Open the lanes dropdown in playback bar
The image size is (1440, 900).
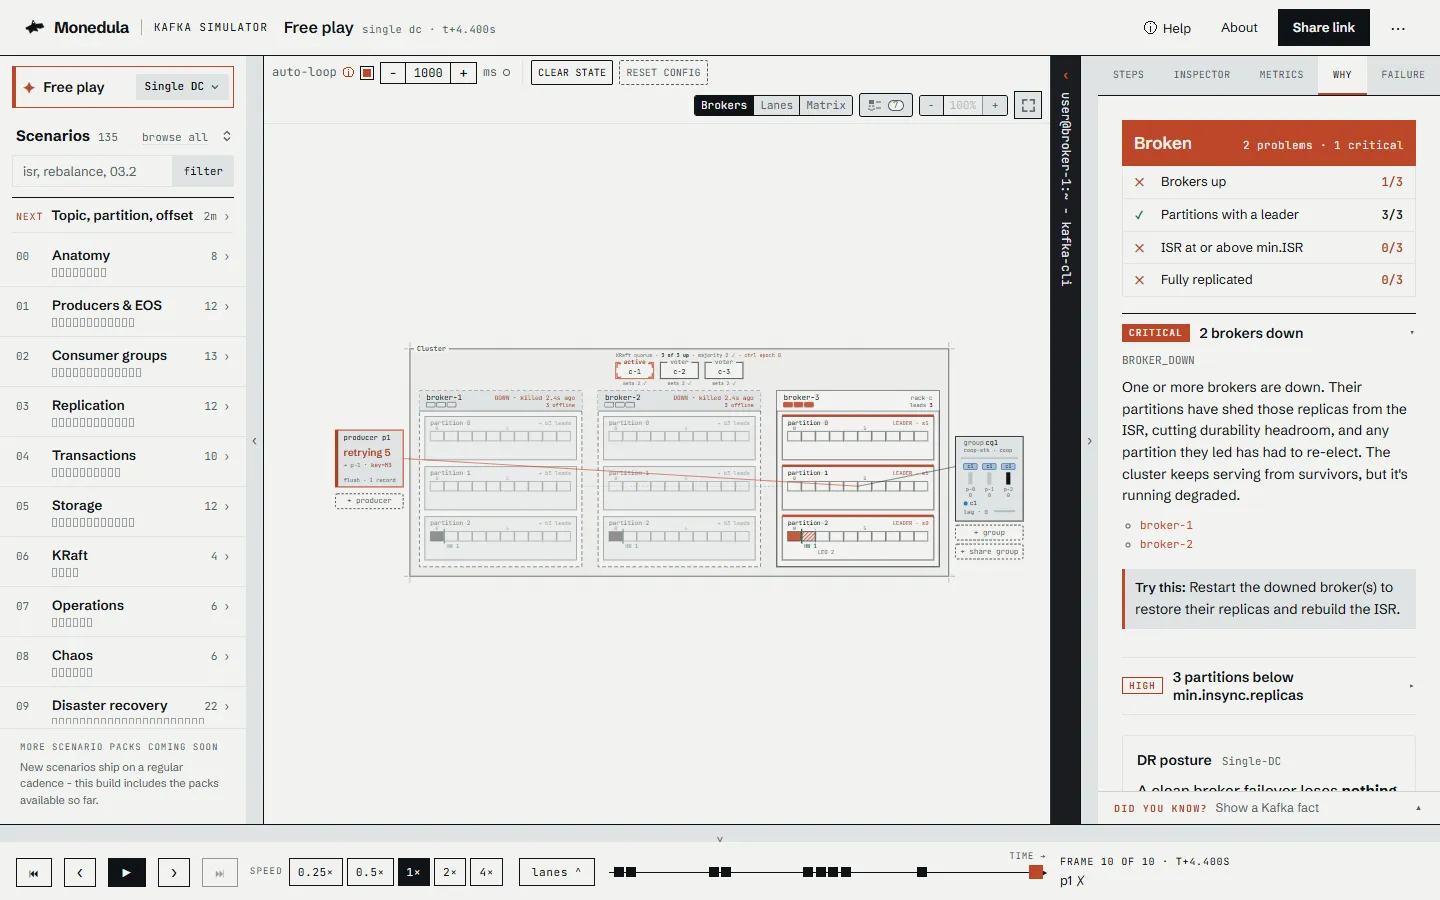coord(556,872)
